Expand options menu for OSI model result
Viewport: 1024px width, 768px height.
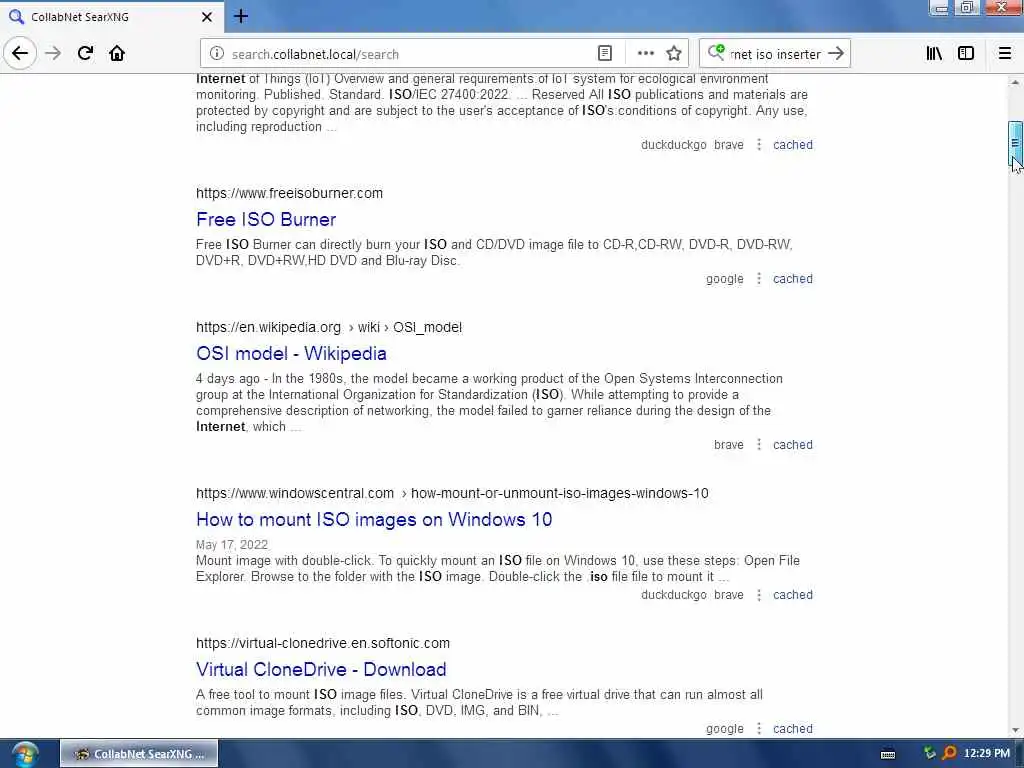click(759, 444)
